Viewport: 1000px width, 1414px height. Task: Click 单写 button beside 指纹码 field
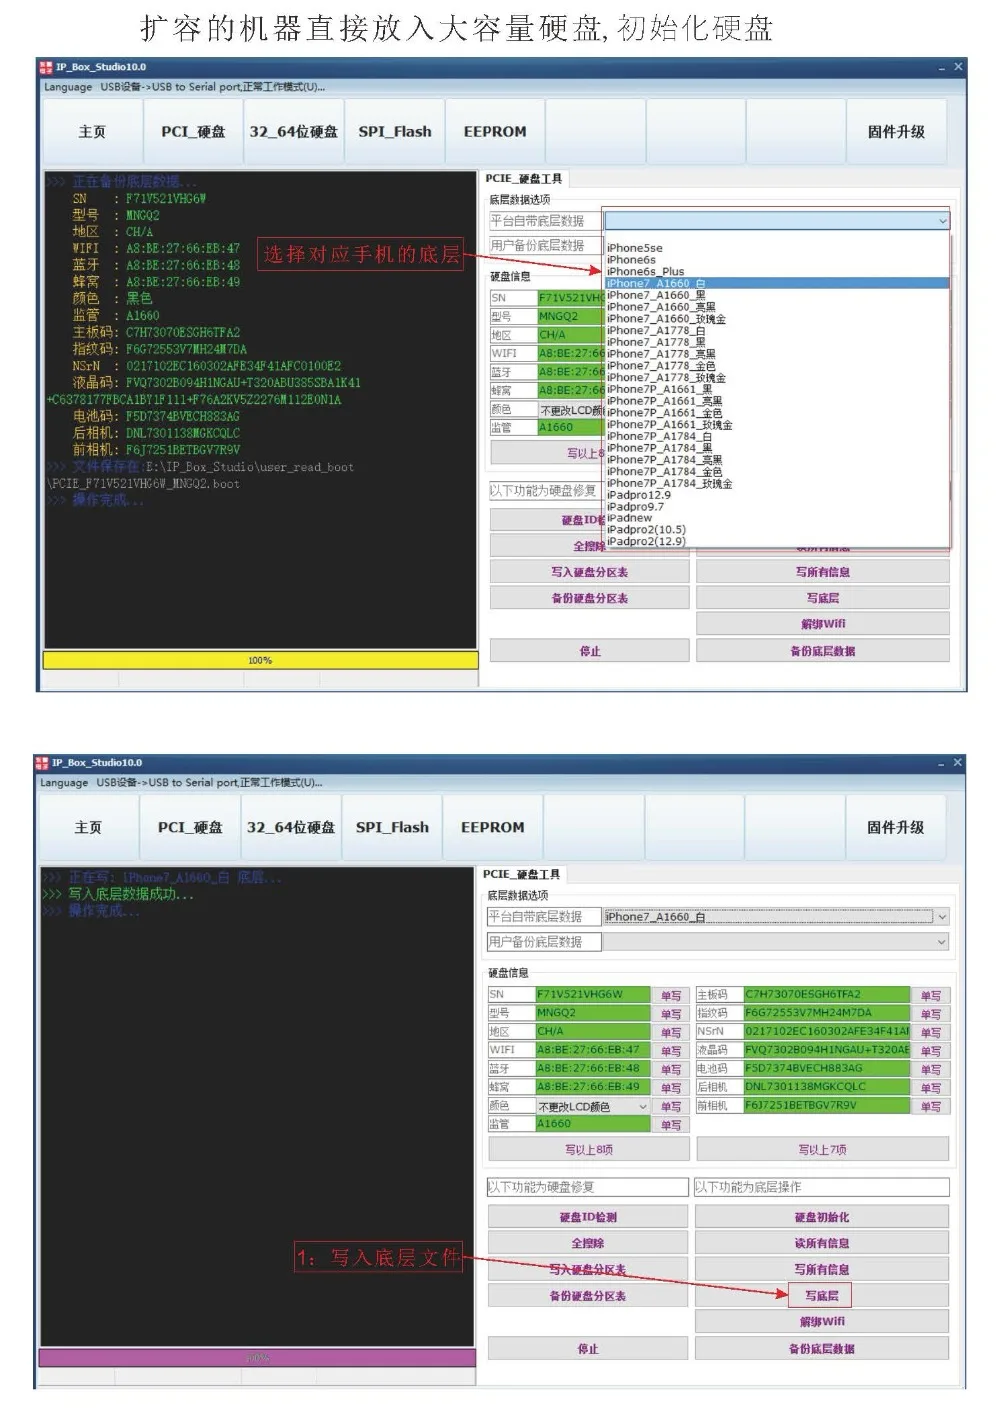[931, 1014]
